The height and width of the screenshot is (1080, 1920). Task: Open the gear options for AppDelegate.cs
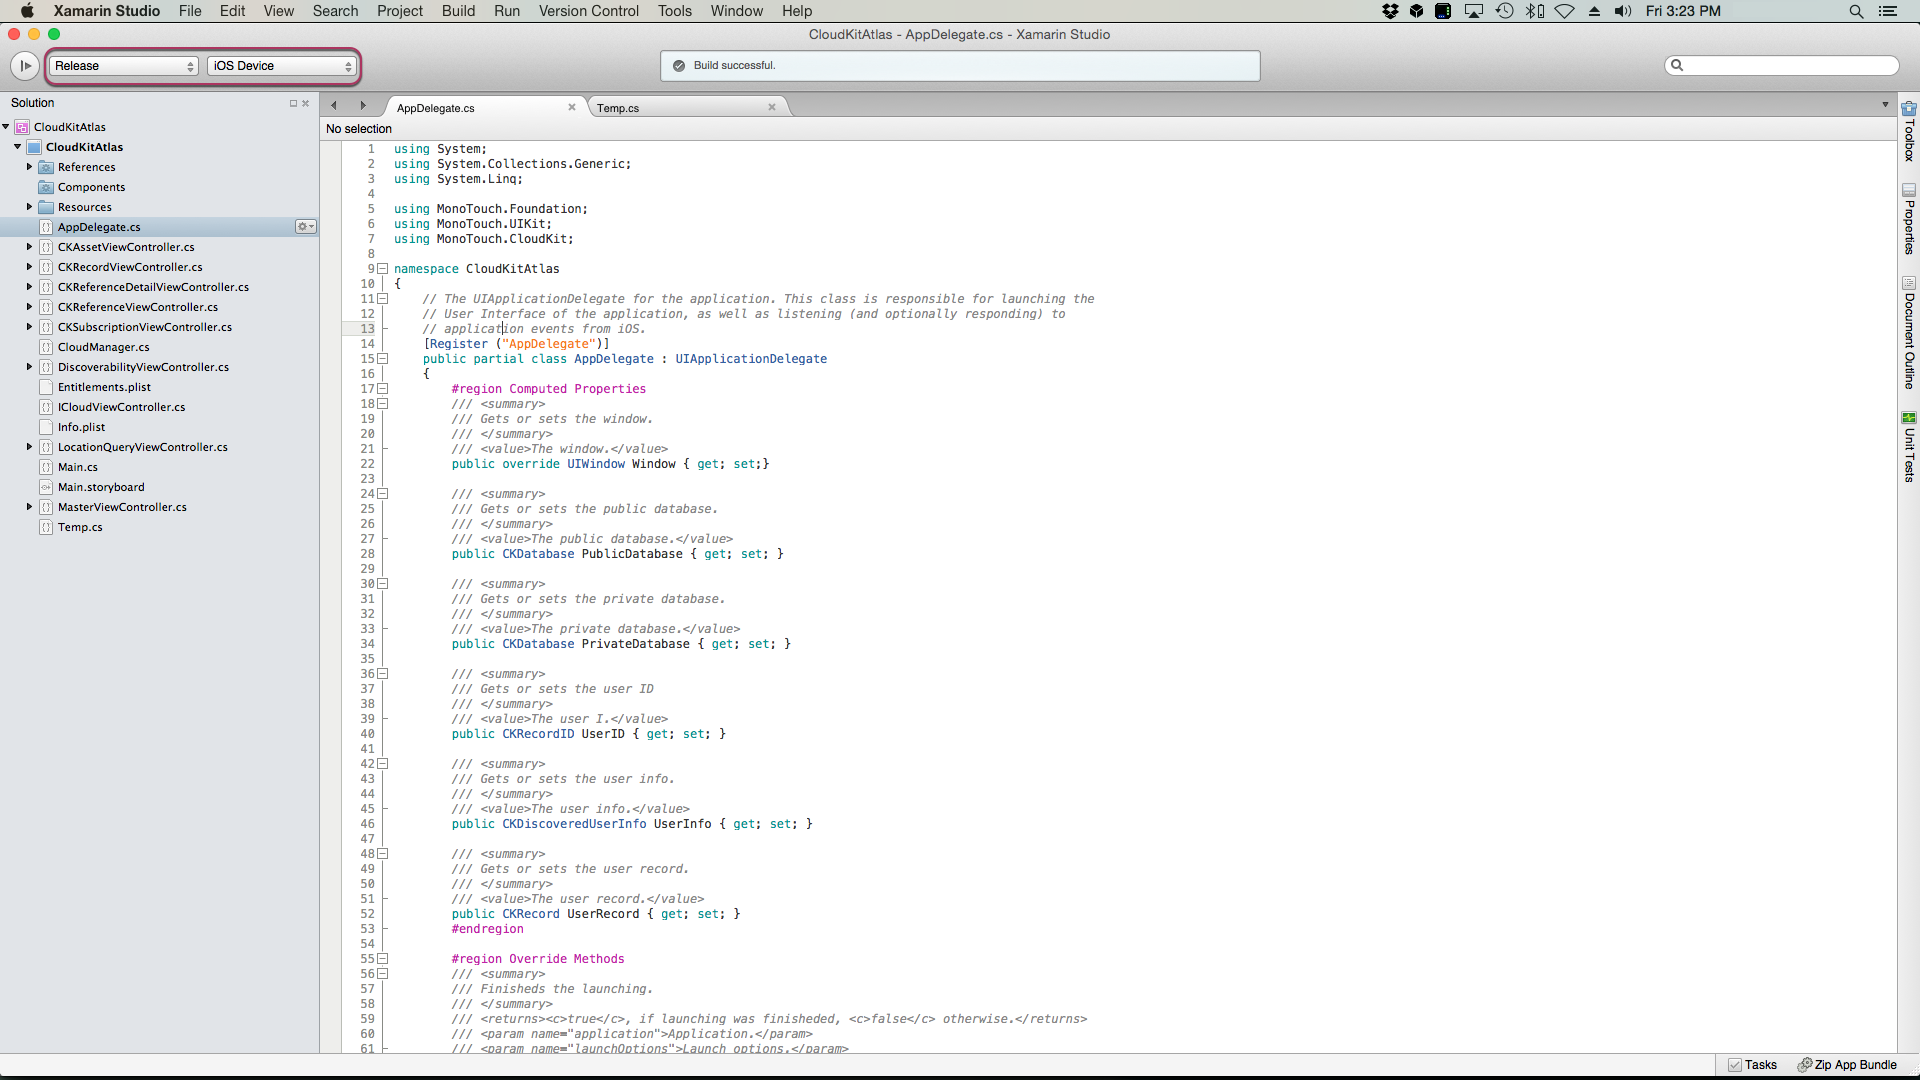point(305,227)
